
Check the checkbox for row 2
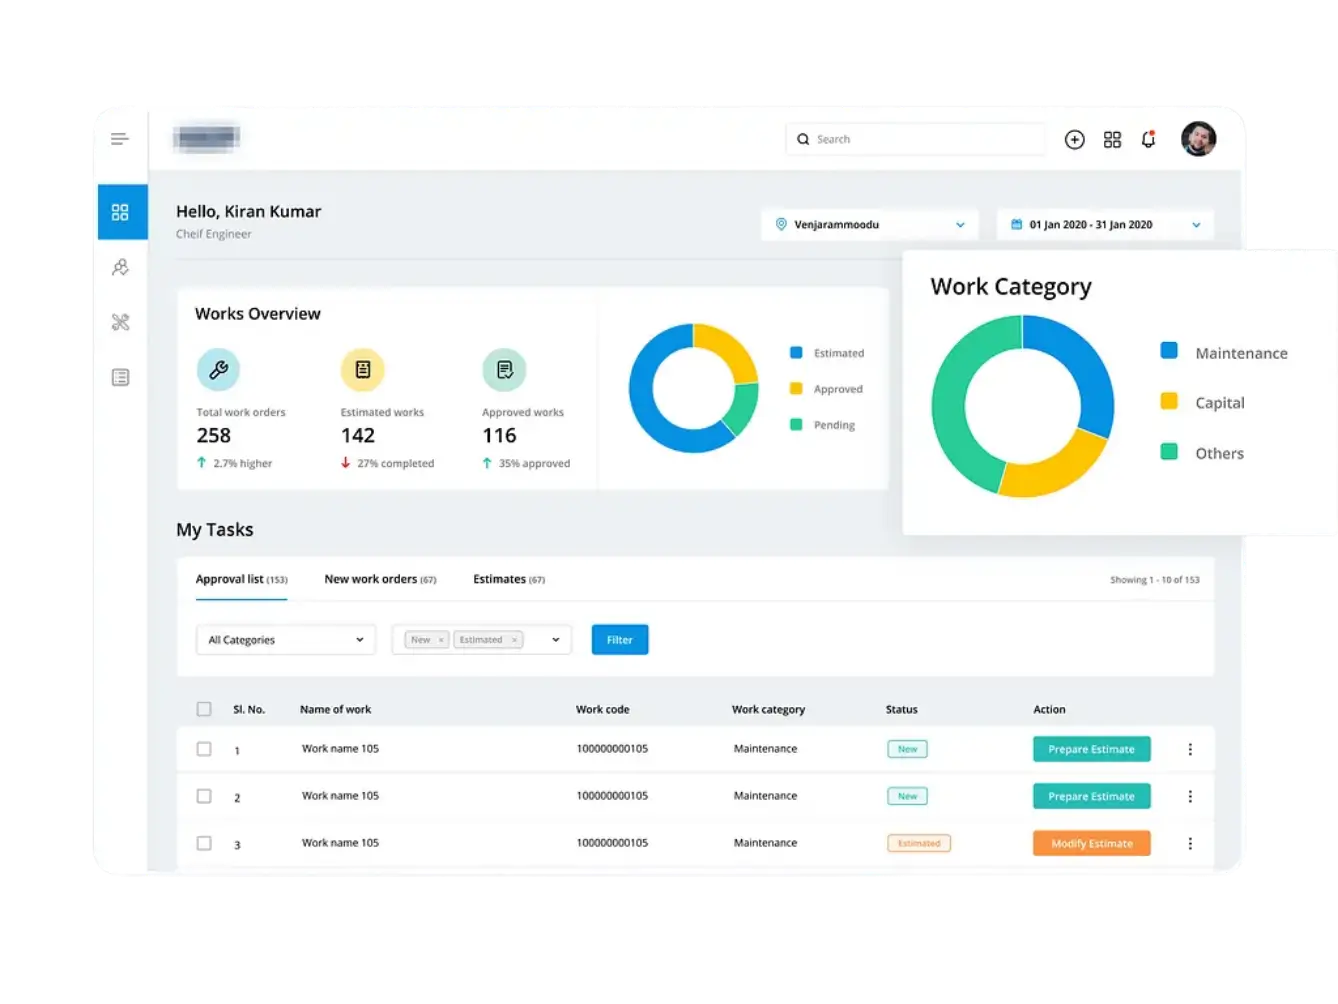click(204, 796)
